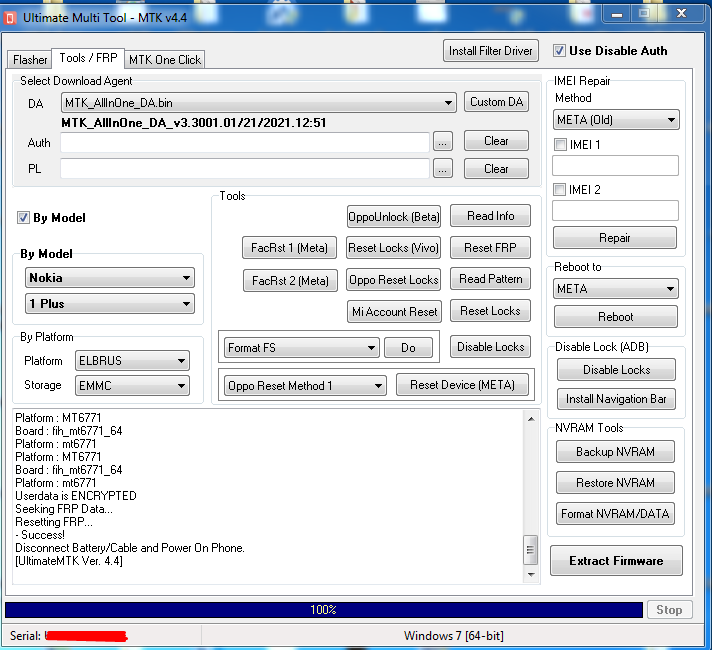Click '[UltimateMTK Ver. 4.4]' log line

69,561
